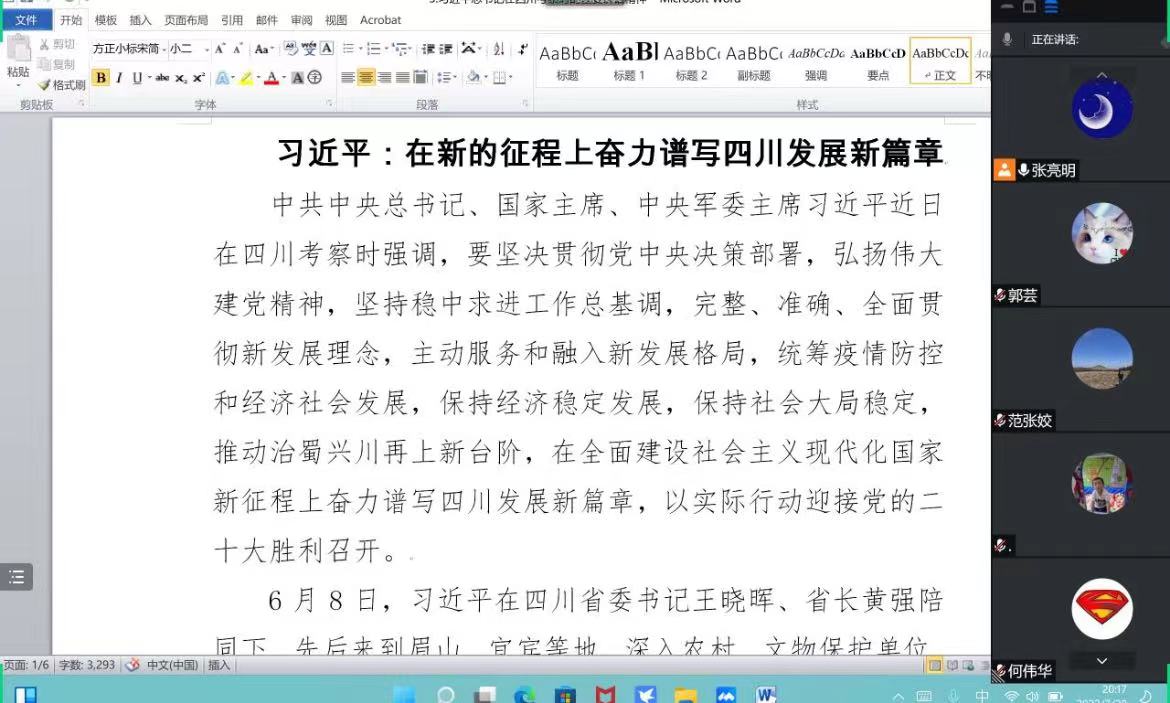
Task: Click the subscript icon
Action: click(181, 78)
